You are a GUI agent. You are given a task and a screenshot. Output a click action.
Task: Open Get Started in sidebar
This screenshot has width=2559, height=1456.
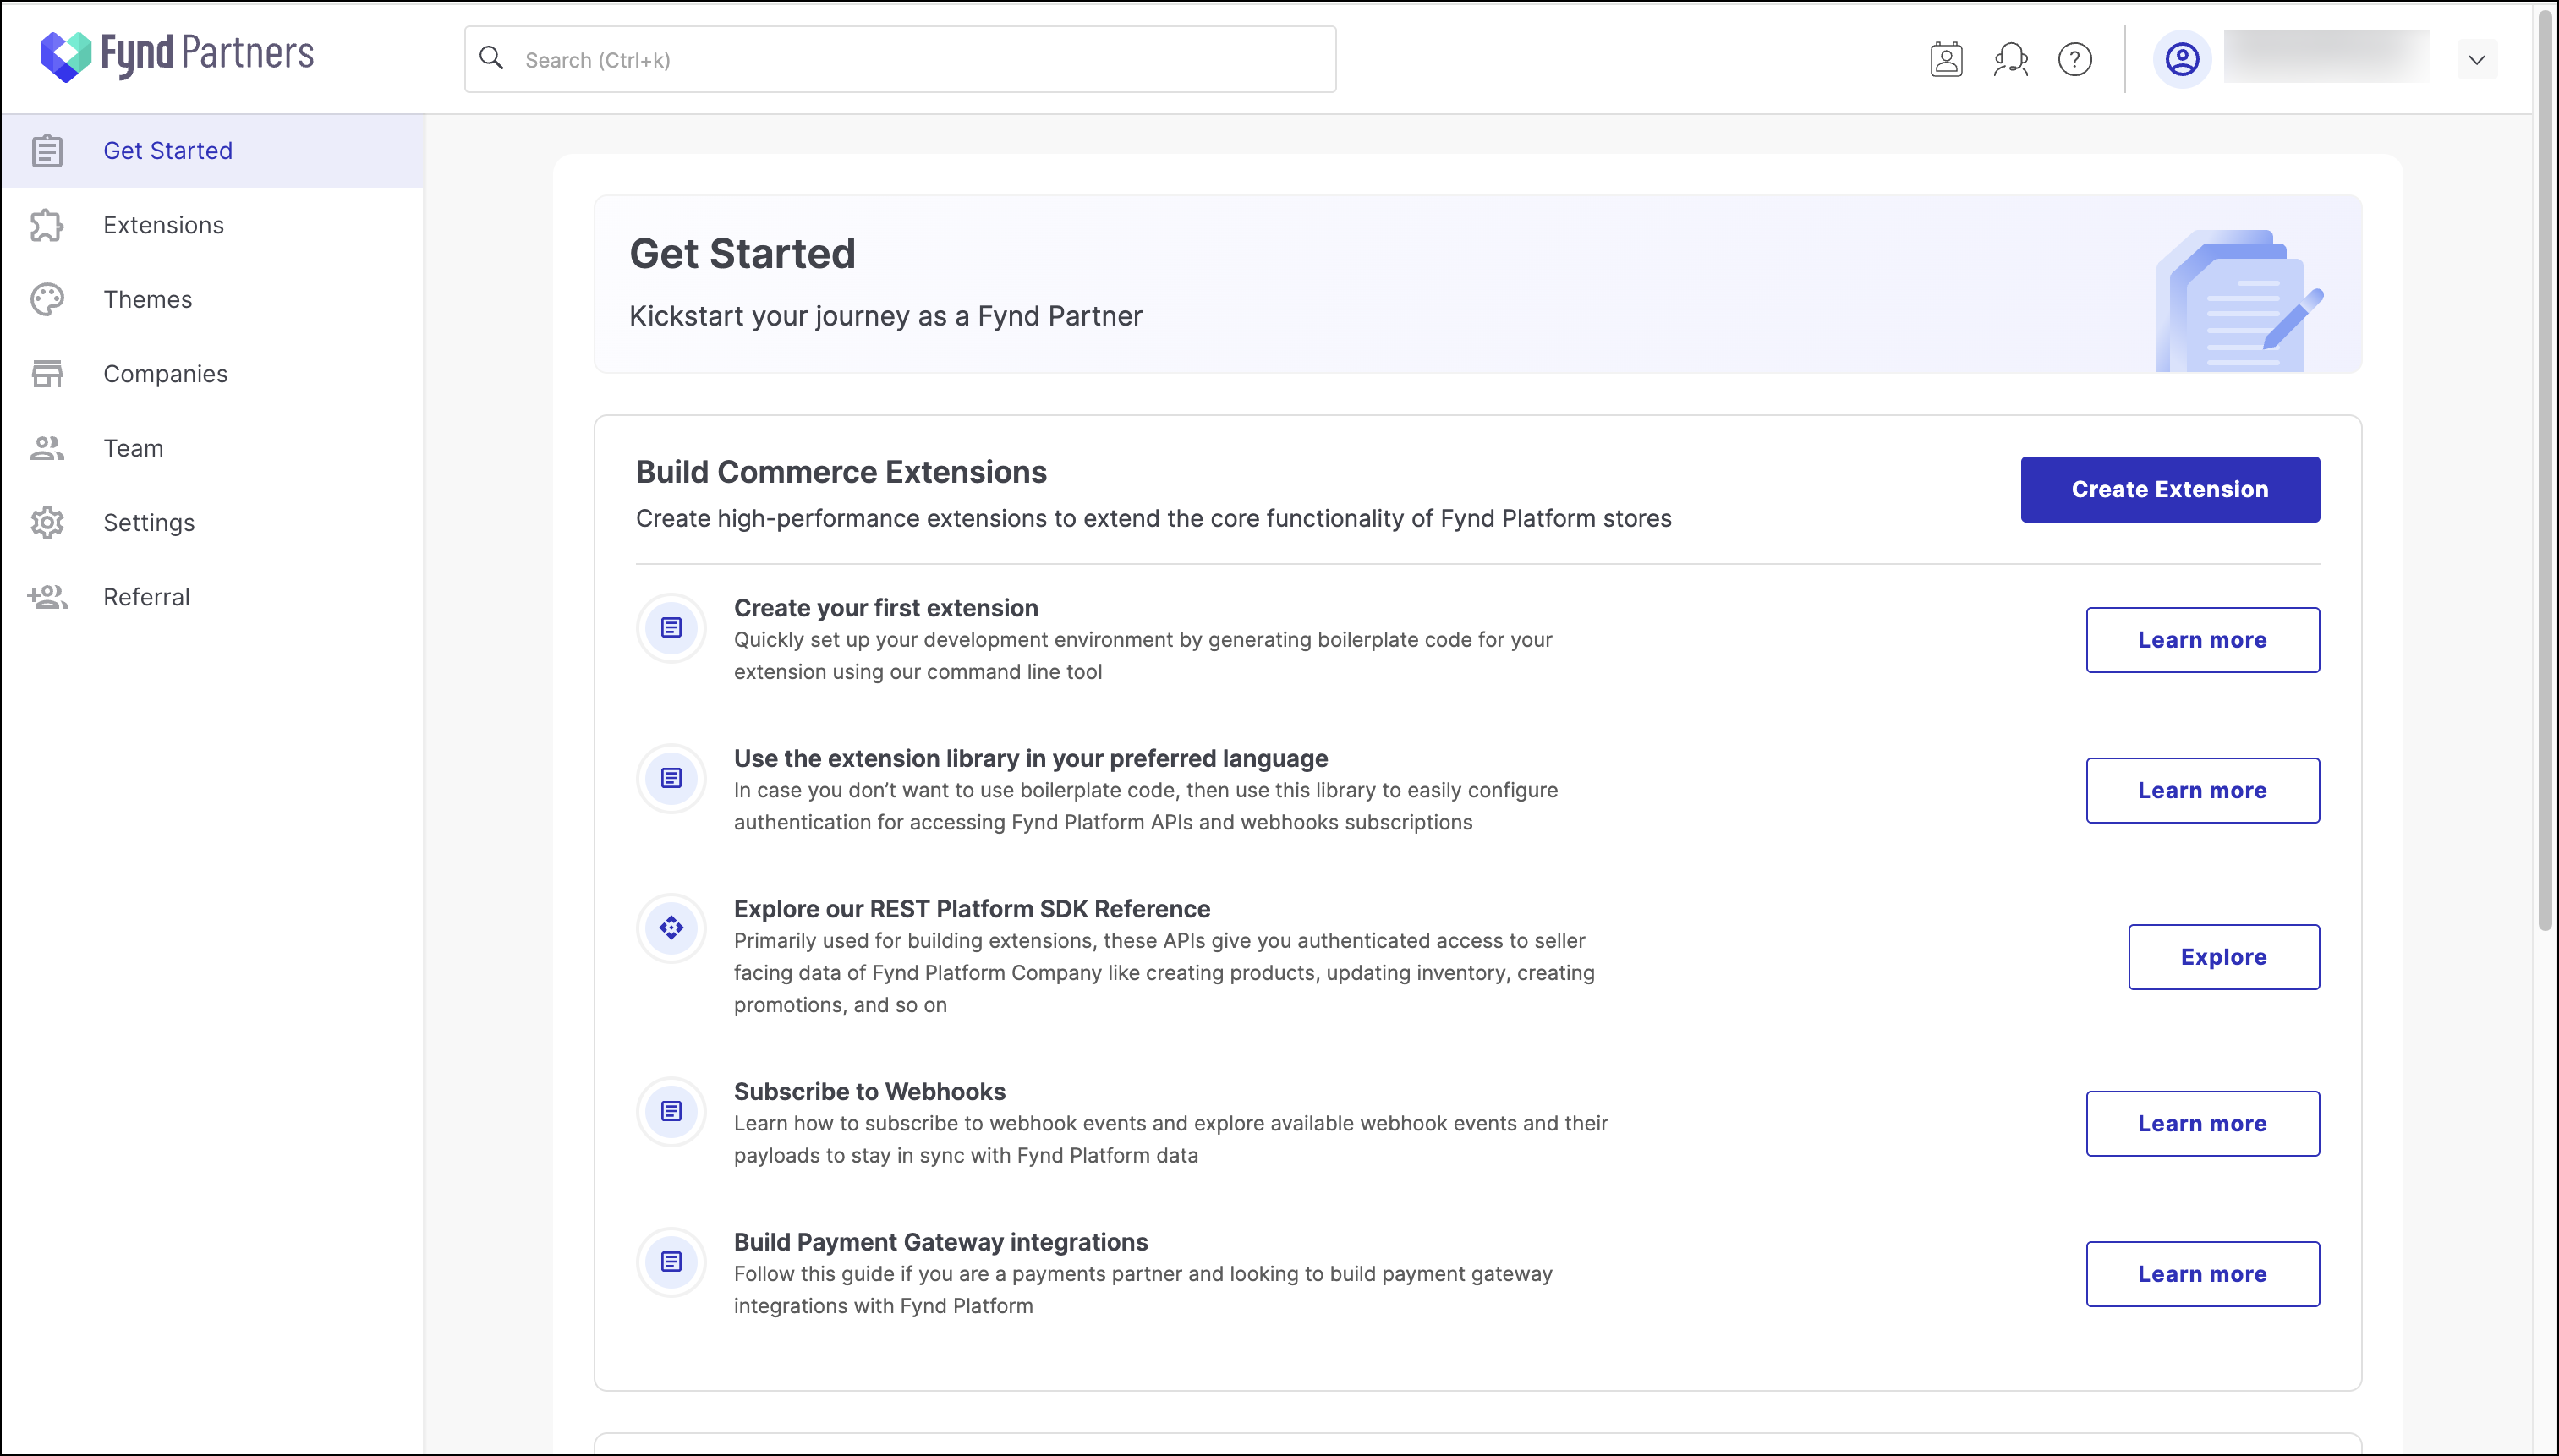tap(213, 151)
